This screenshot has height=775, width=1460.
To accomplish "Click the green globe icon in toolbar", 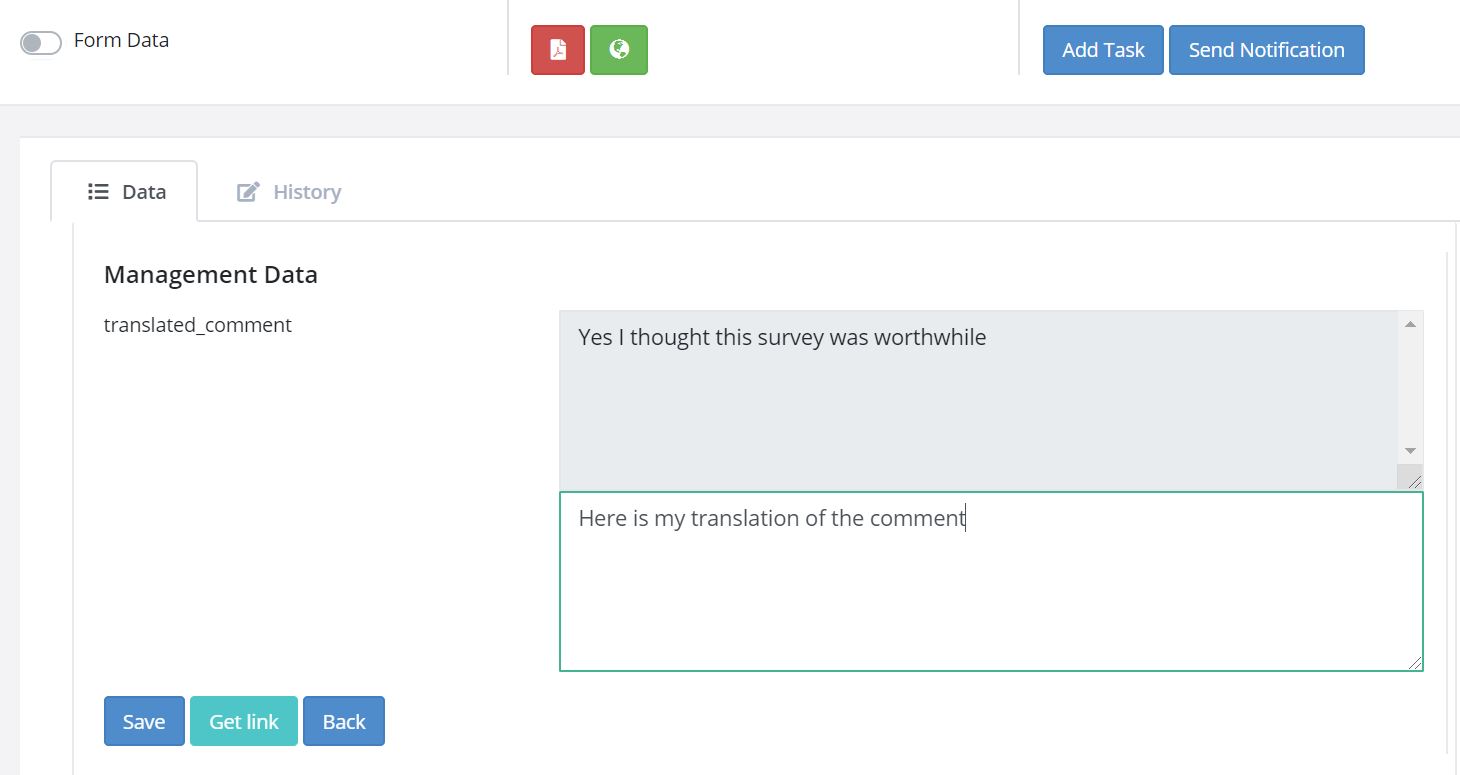I will coord(618,48).
